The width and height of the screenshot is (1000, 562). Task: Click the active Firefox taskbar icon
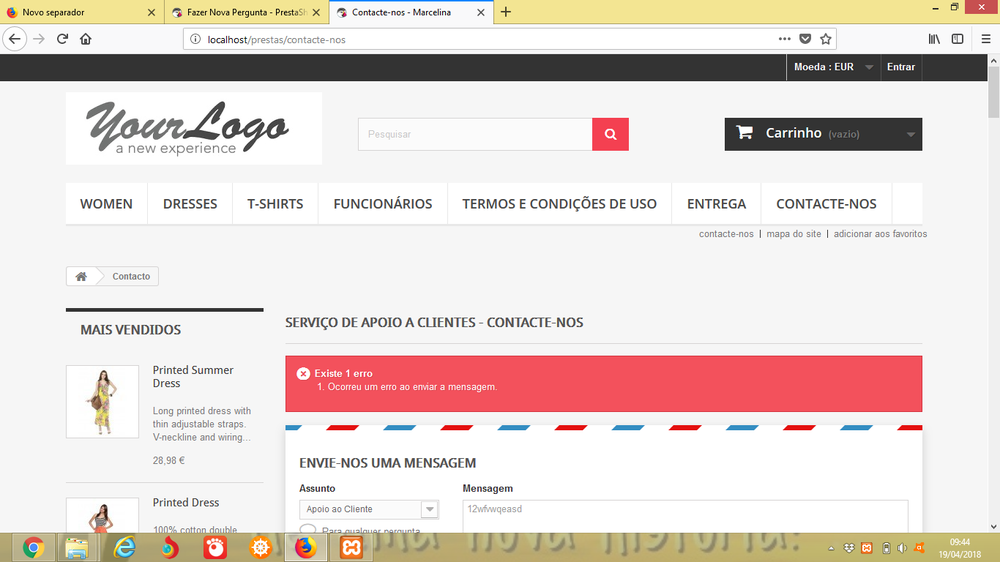(x=305, y=548)
